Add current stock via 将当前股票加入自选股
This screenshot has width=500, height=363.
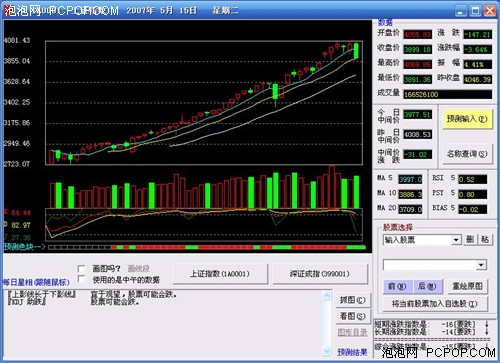(x=435, y=304)
